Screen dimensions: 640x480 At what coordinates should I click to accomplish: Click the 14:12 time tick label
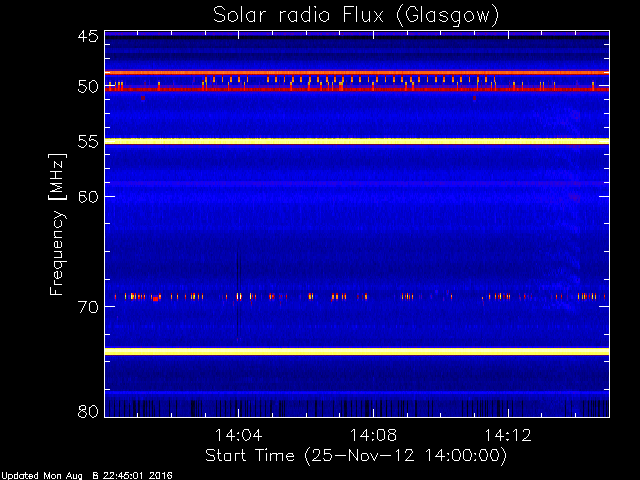pos(508,435)
